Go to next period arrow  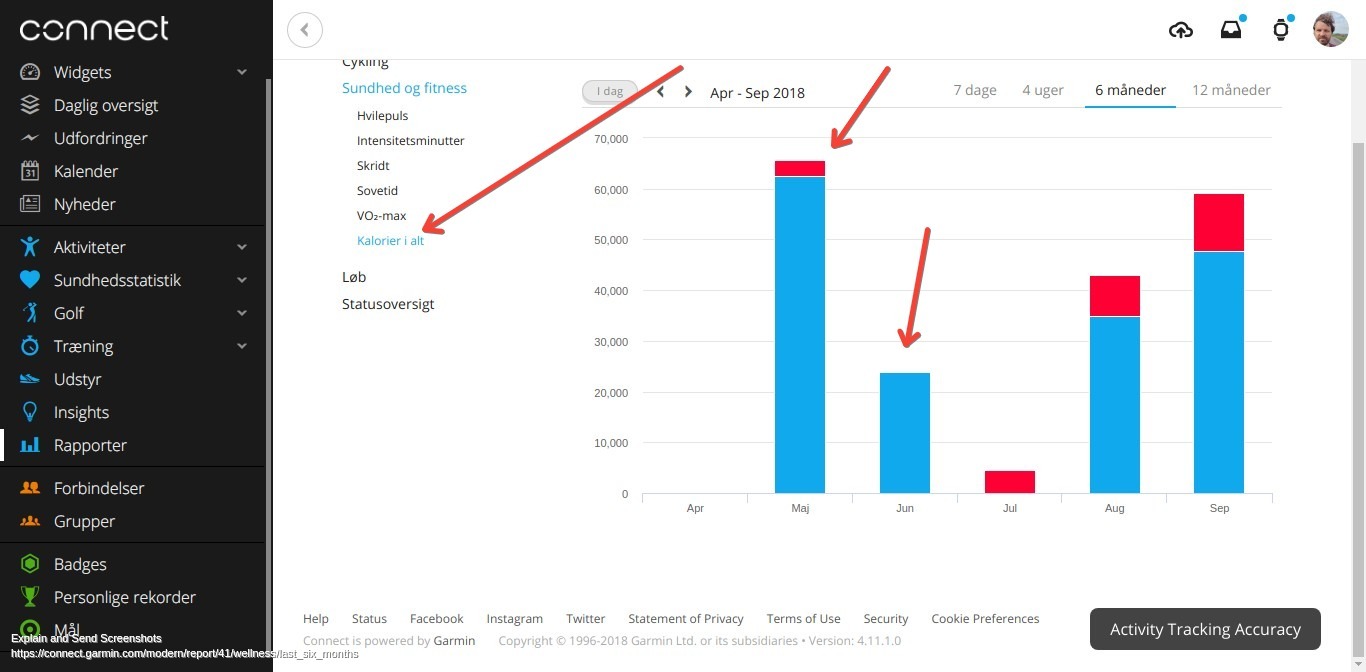(688, 92)
